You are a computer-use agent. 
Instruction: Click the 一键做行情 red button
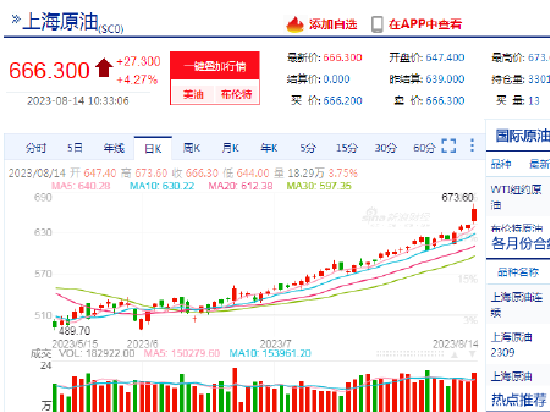[x=215, y=66]
